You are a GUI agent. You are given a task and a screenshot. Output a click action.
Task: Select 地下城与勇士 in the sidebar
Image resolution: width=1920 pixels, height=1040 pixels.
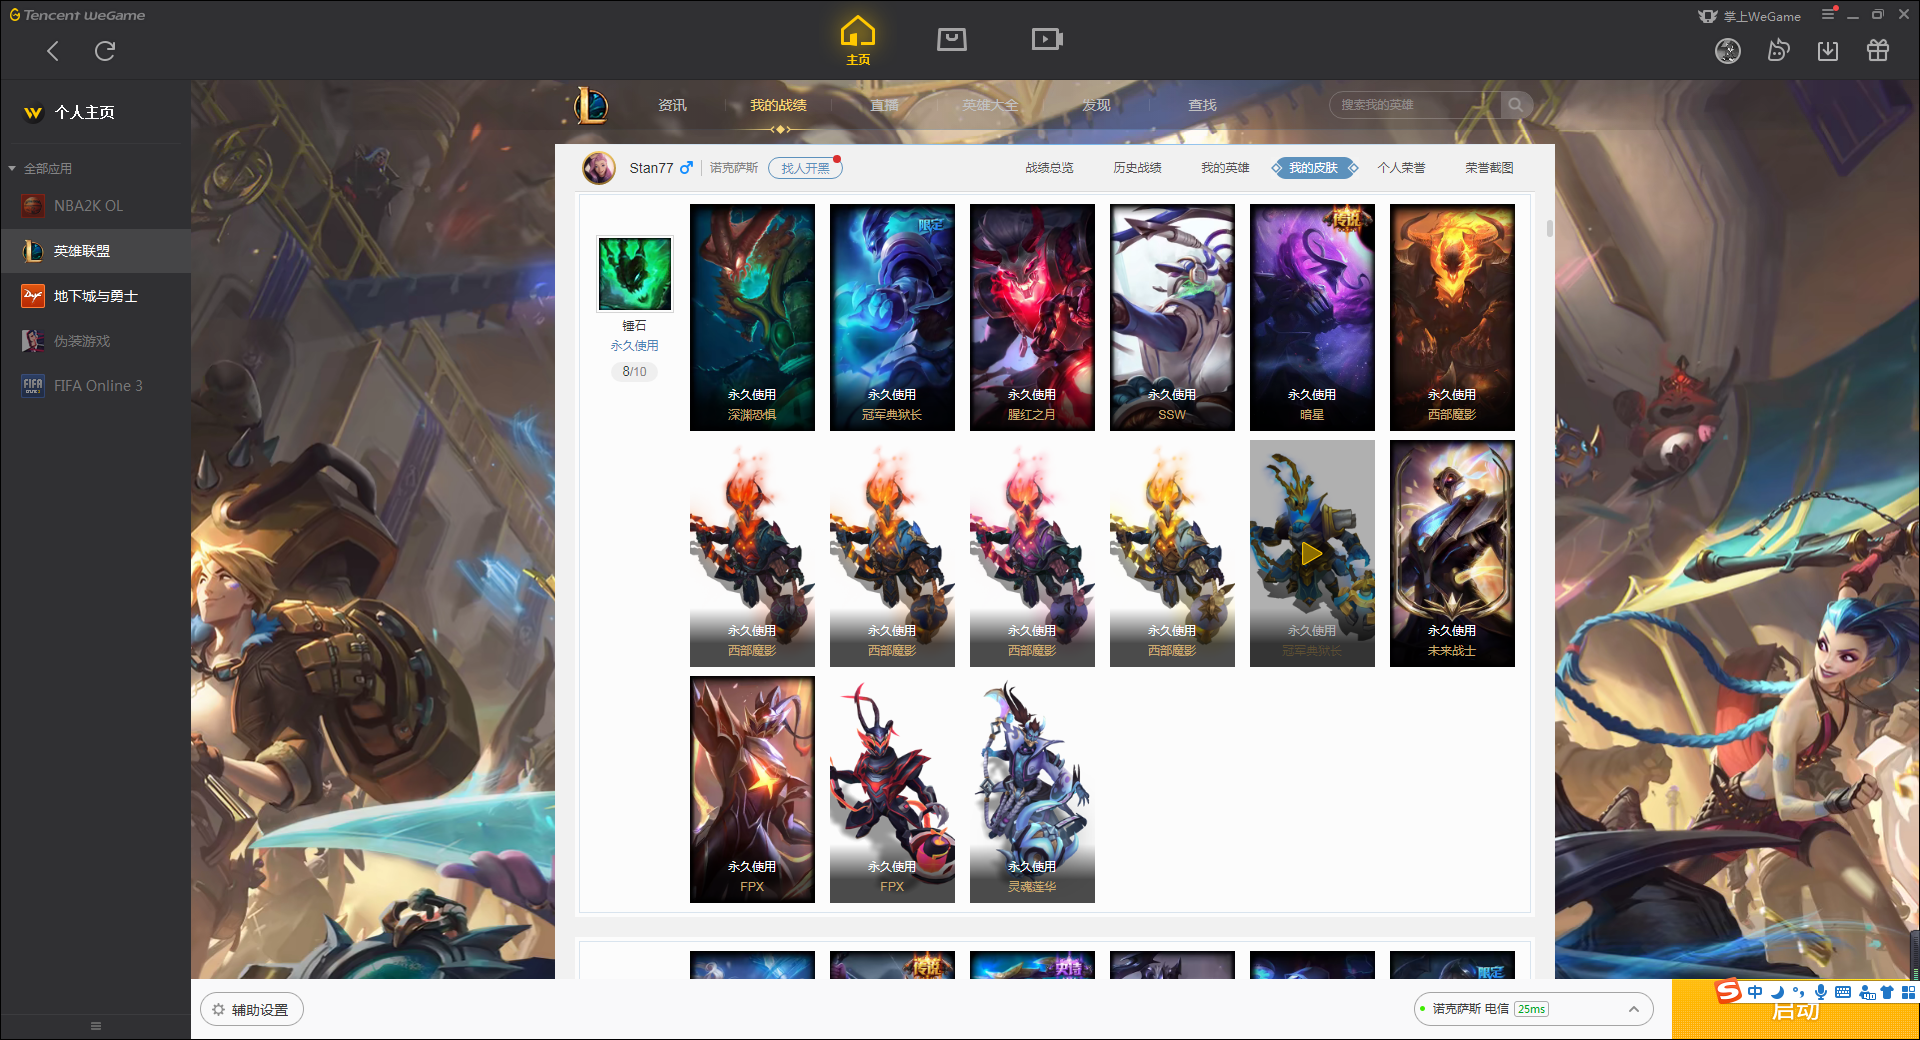(95, 296)
